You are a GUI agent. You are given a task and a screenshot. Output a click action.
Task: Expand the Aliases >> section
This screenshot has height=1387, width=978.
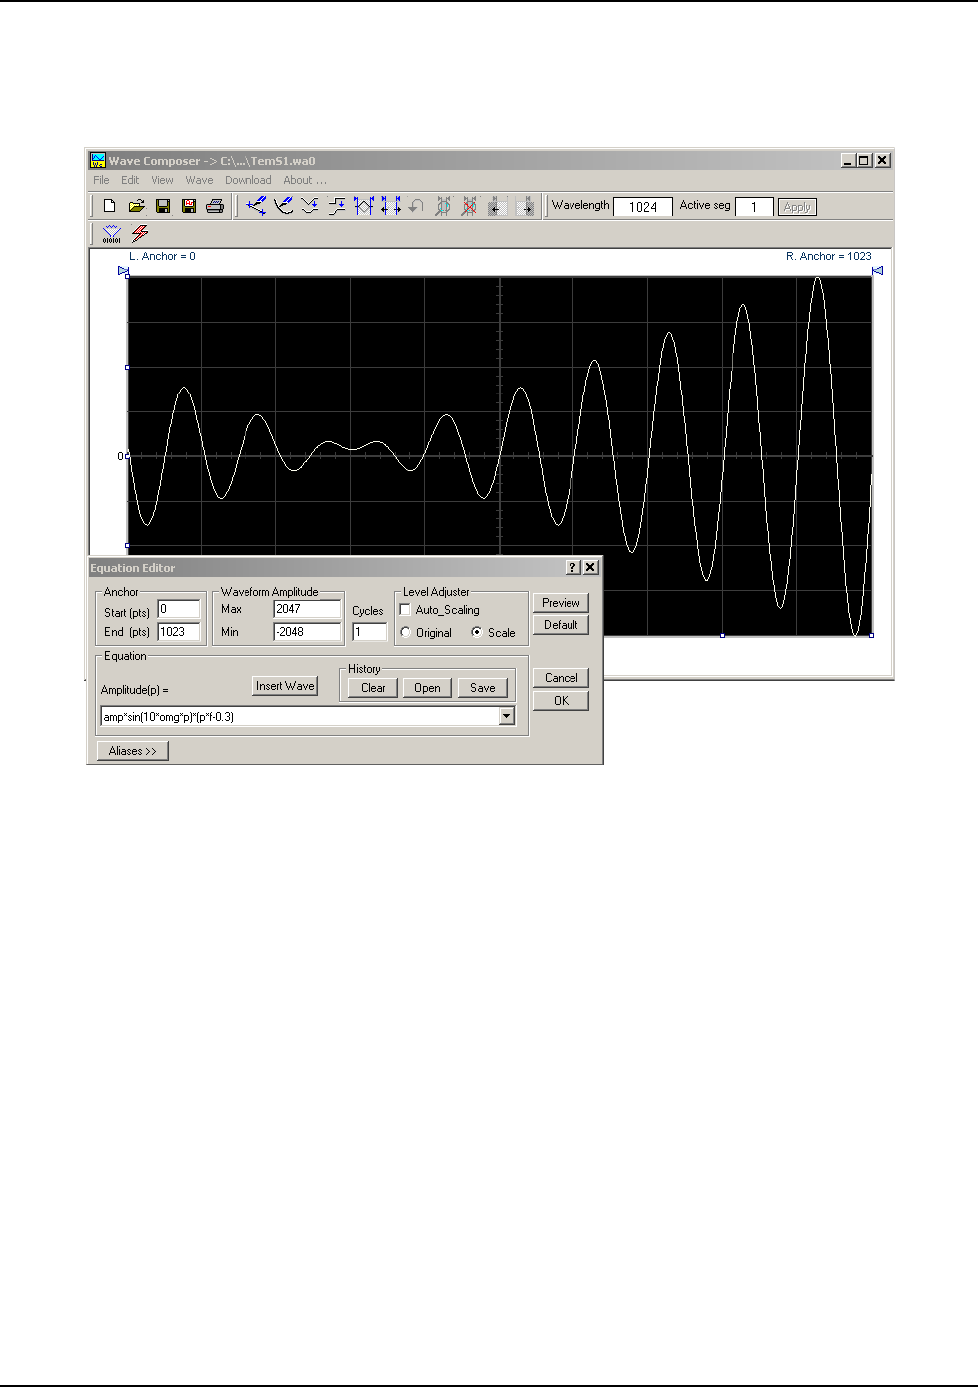pos(133,751)
